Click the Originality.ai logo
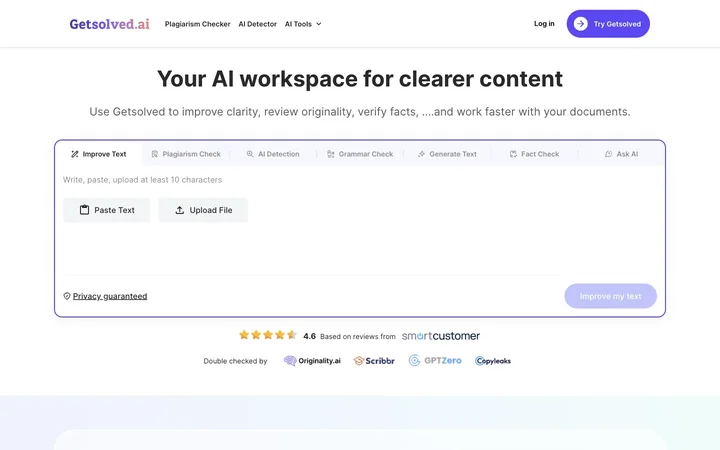This screenshot has height=450, width=720. [x=312, y=361]
